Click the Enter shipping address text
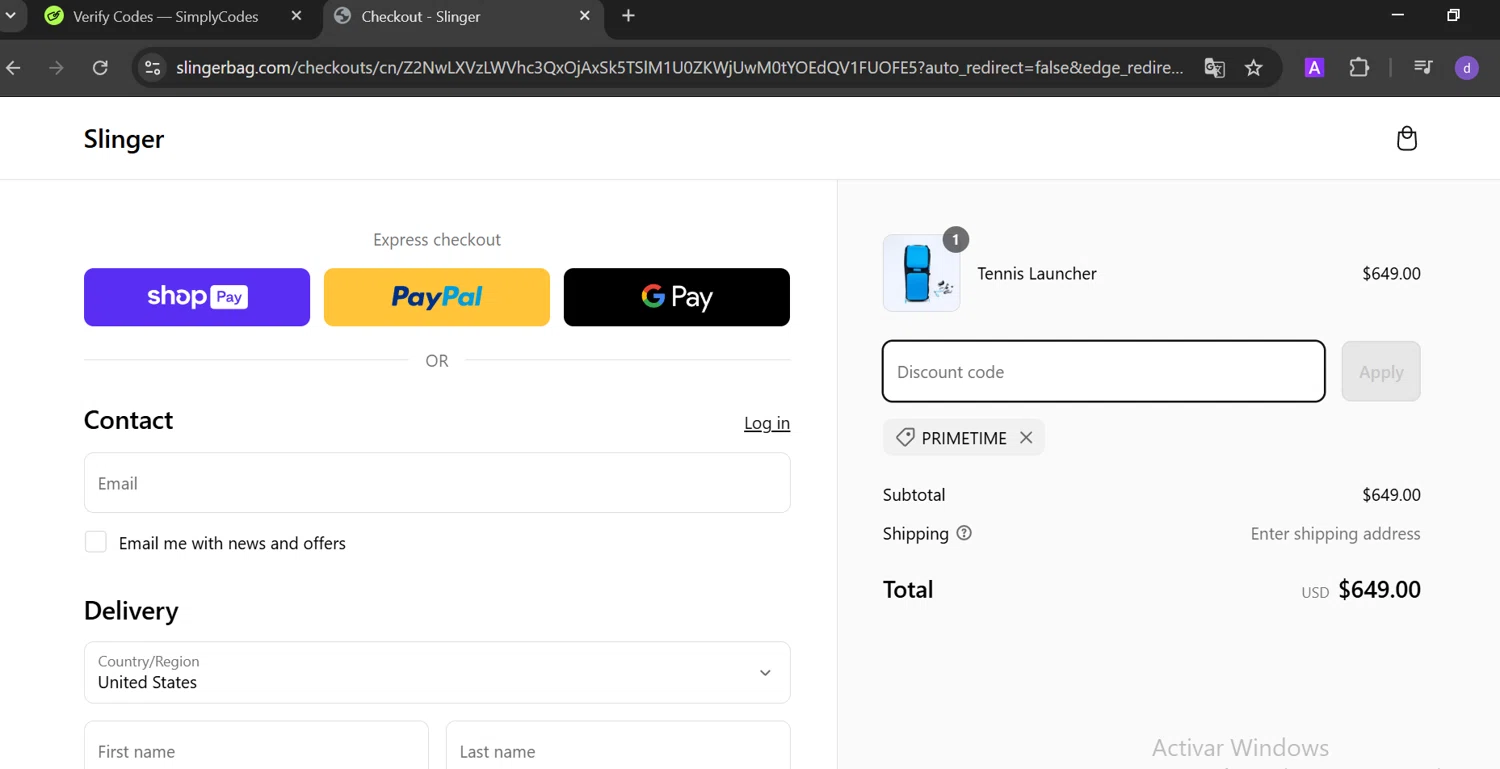This screenshot has height=769, width=1500. pos(1335,534)
